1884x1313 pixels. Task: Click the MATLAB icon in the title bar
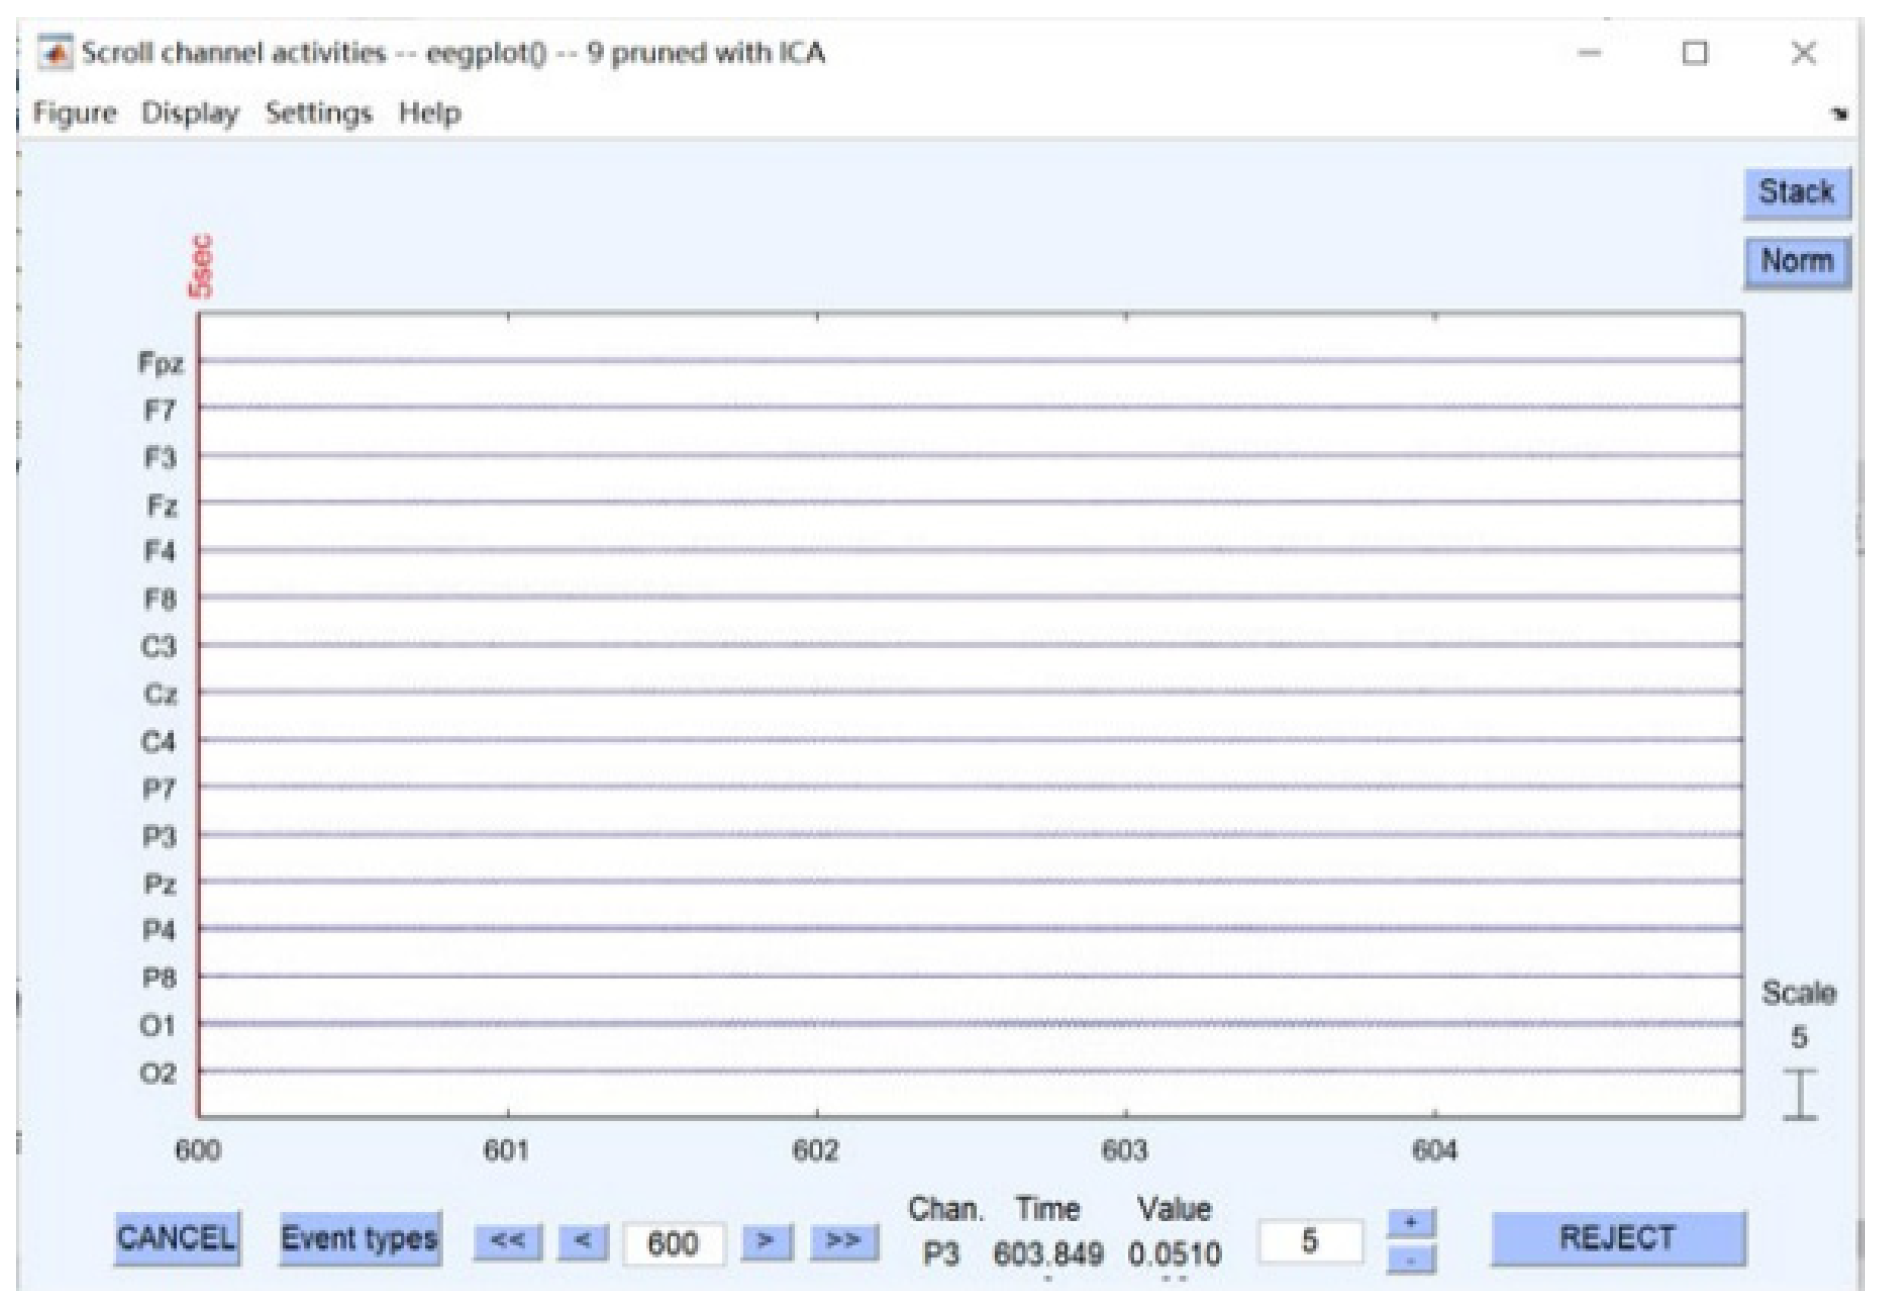pyautogui.click(x=55, y=52)
